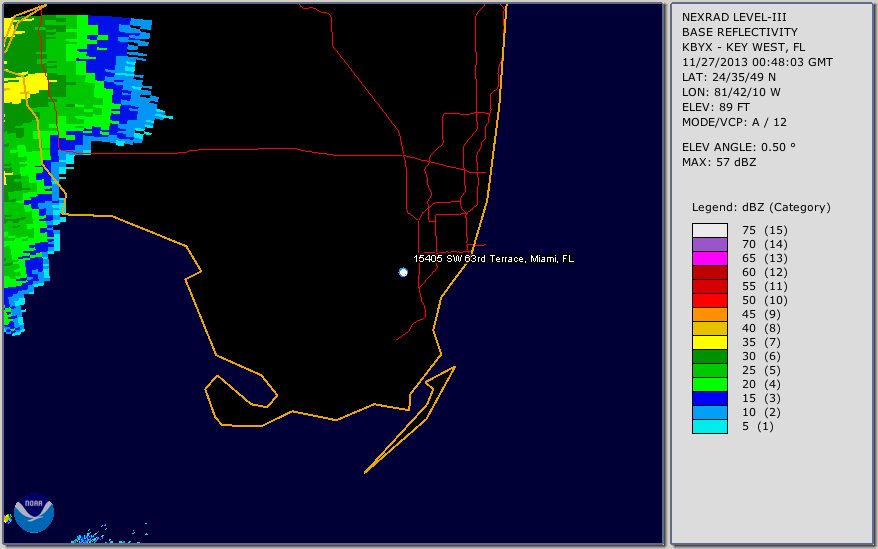
Task: Select the 5 dBZ cyan legend swatch
Action: tap(710, 426)
